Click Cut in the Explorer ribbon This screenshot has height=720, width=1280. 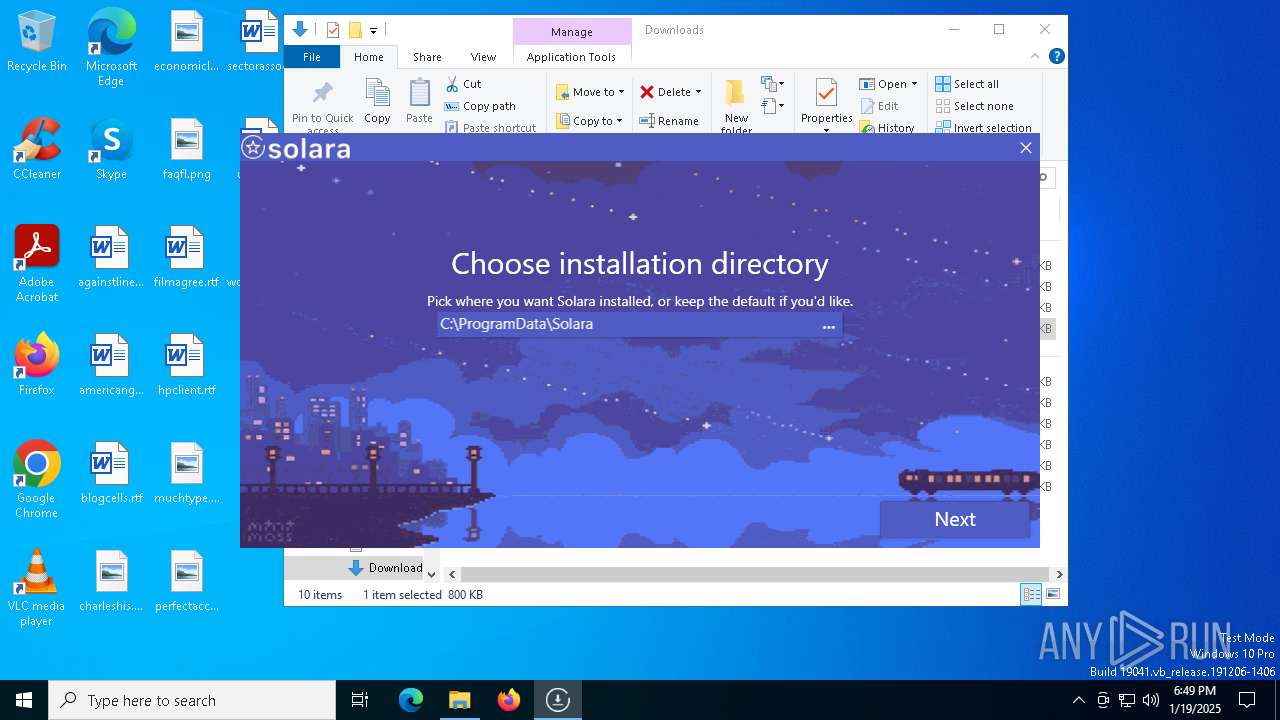463,84
